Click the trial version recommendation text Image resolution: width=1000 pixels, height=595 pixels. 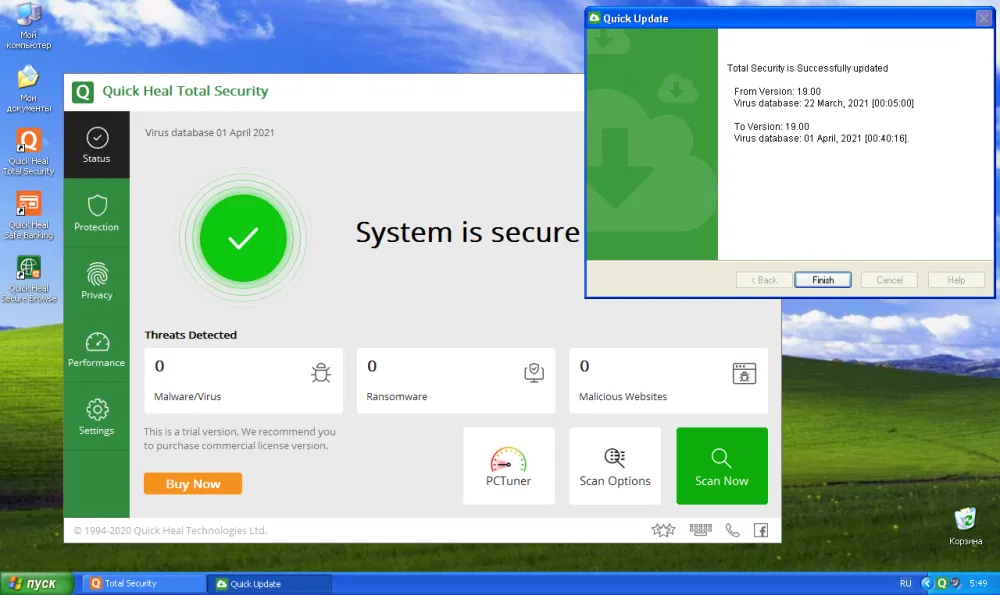[x=240, y=439]
